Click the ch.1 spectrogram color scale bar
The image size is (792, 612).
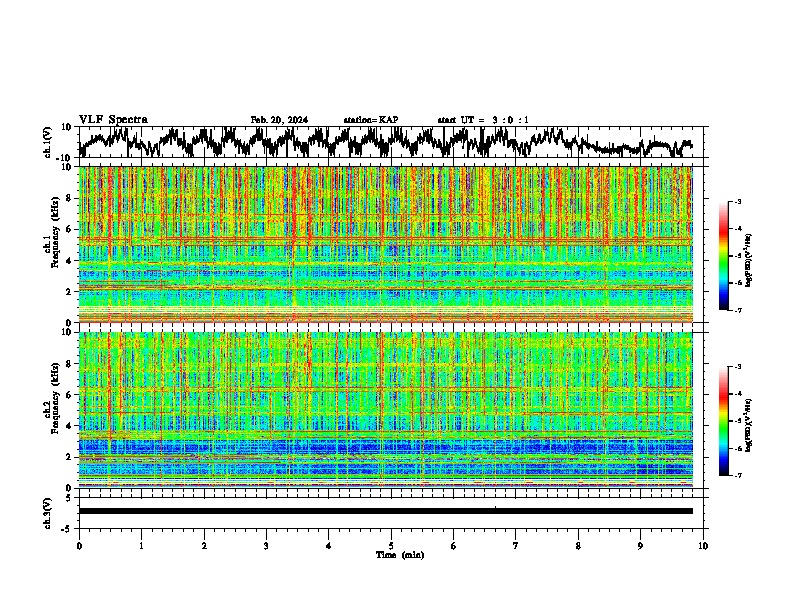click(x=724, y=256)
